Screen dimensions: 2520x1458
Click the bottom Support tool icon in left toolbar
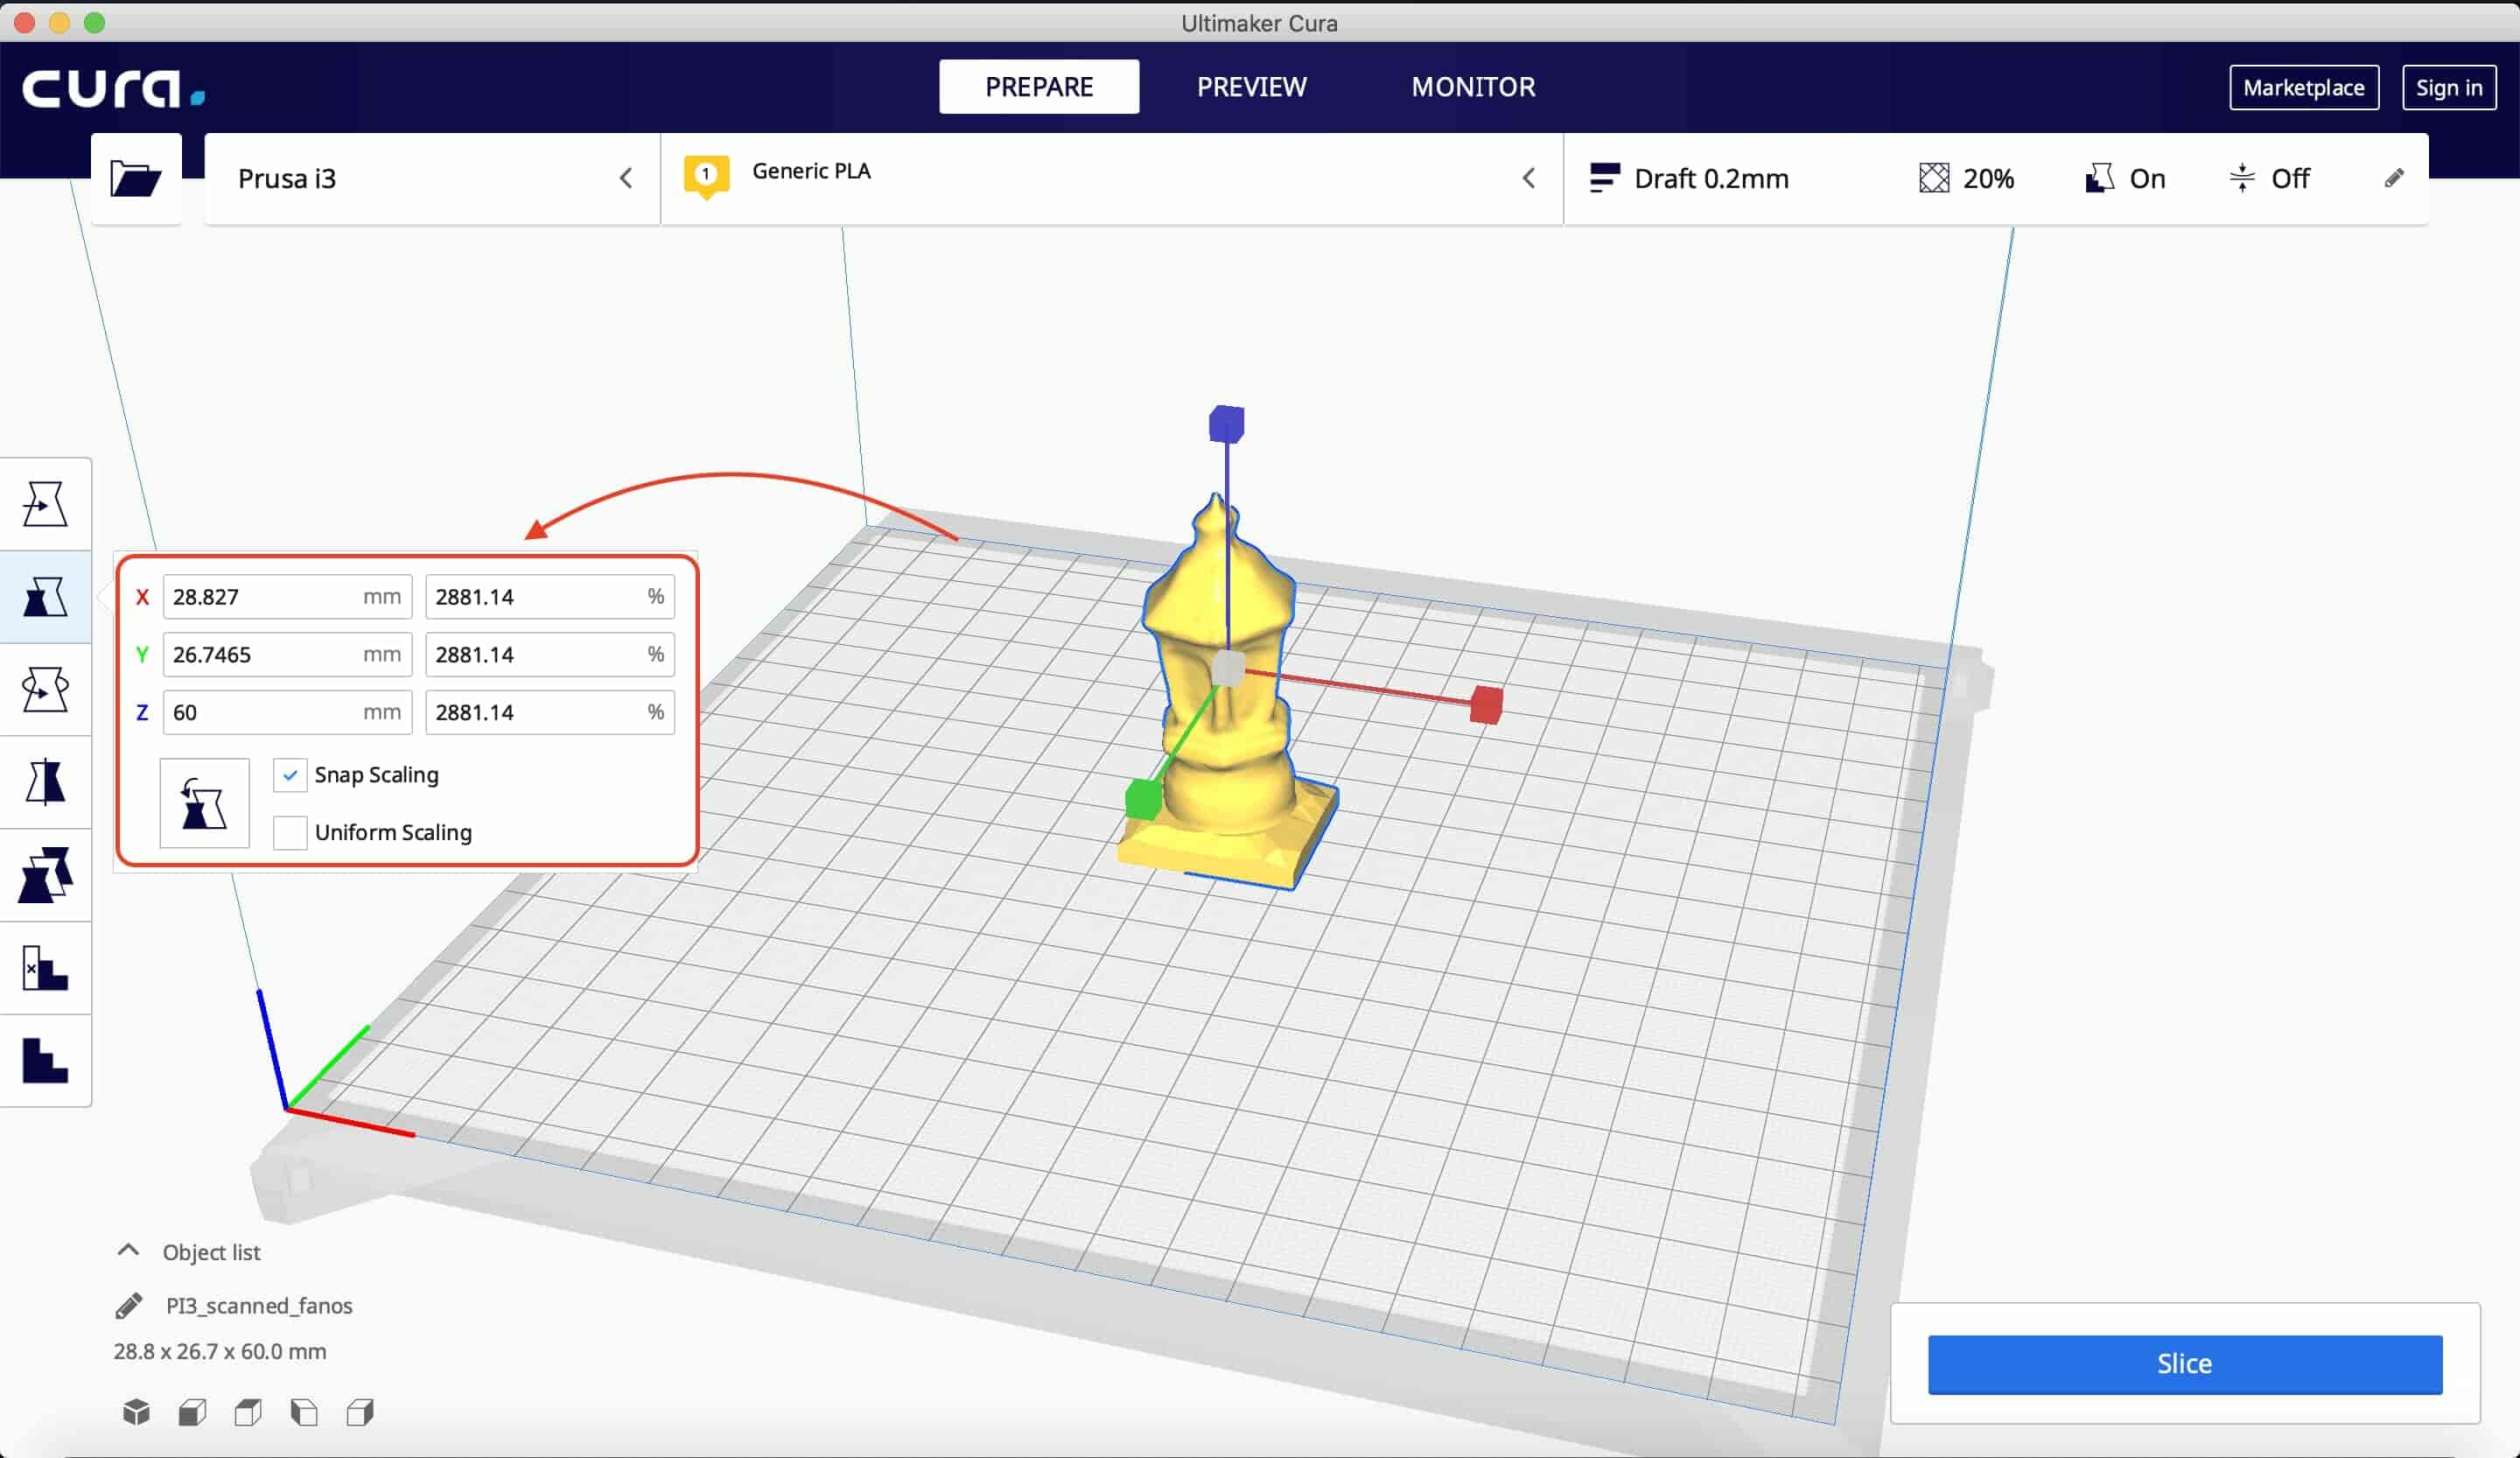45,1061
